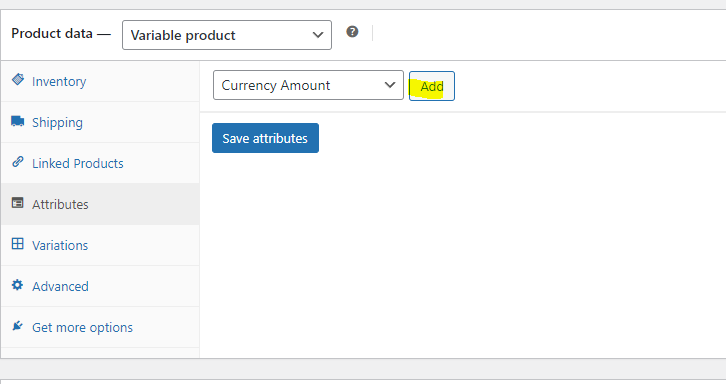Open the product type help tooltip icon

point(352,32)
